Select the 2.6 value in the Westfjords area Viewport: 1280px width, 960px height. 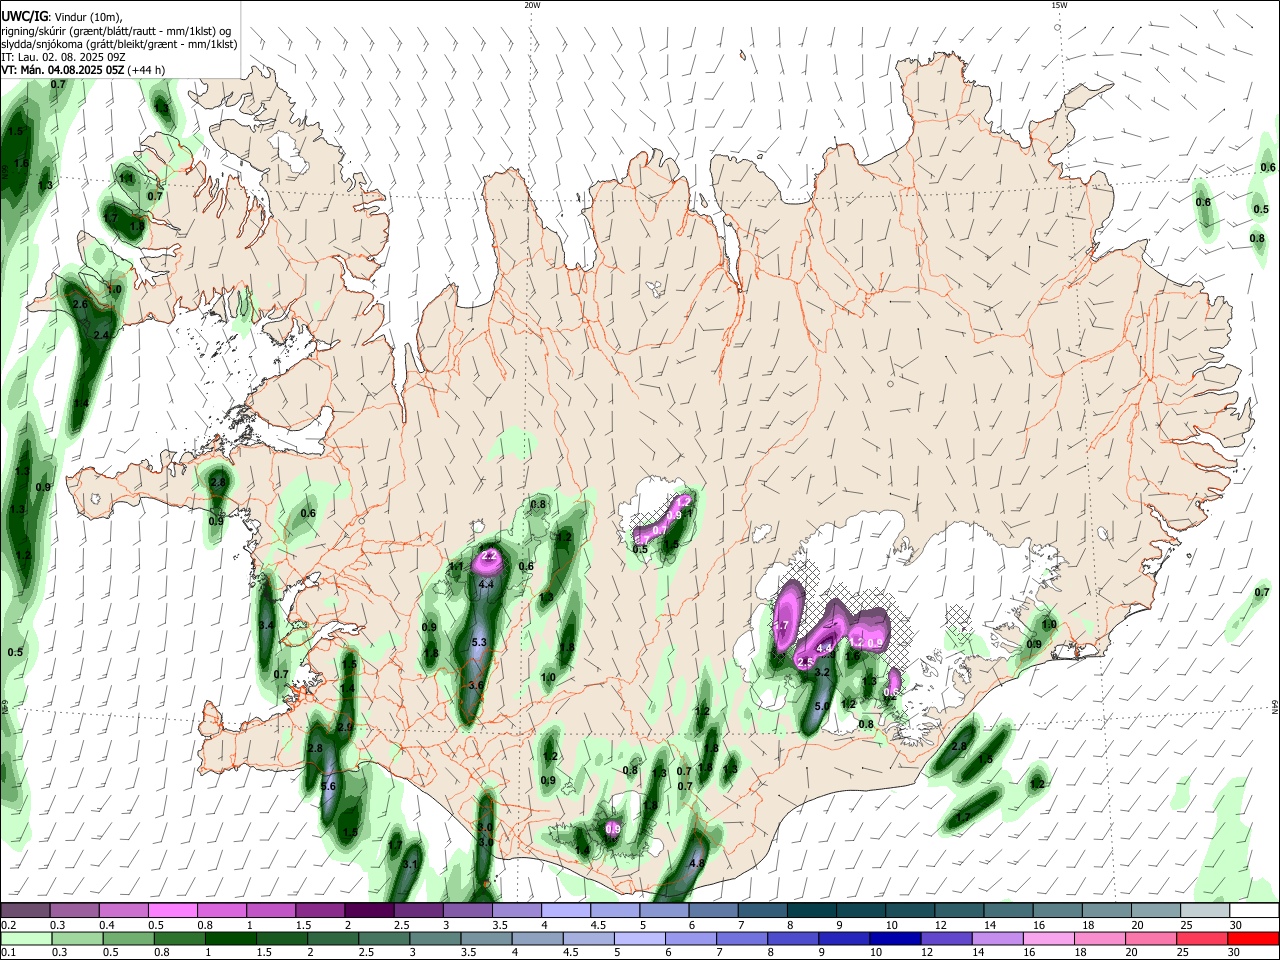(x=81, y=304)
